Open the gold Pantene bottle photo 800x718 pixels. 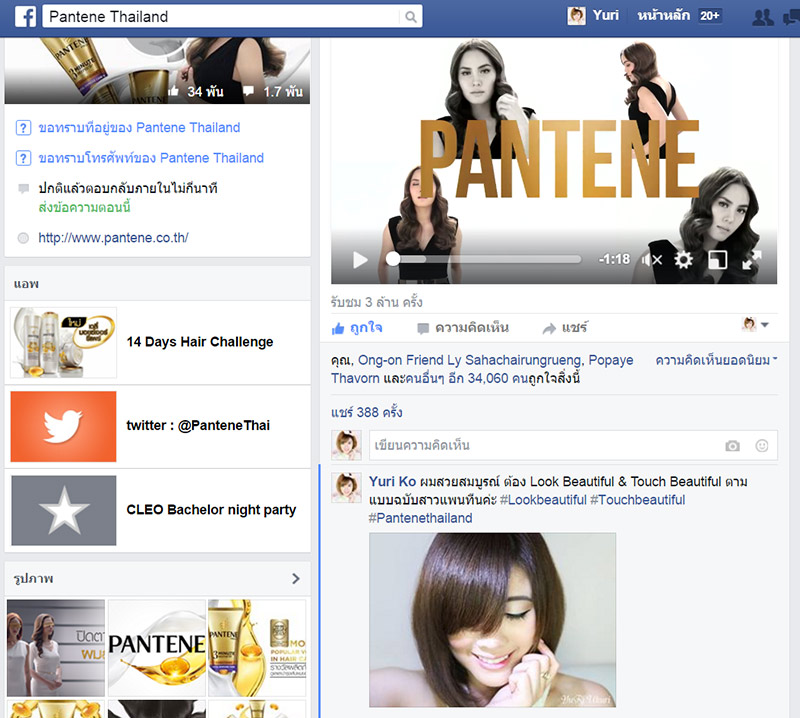click(257, 648)
